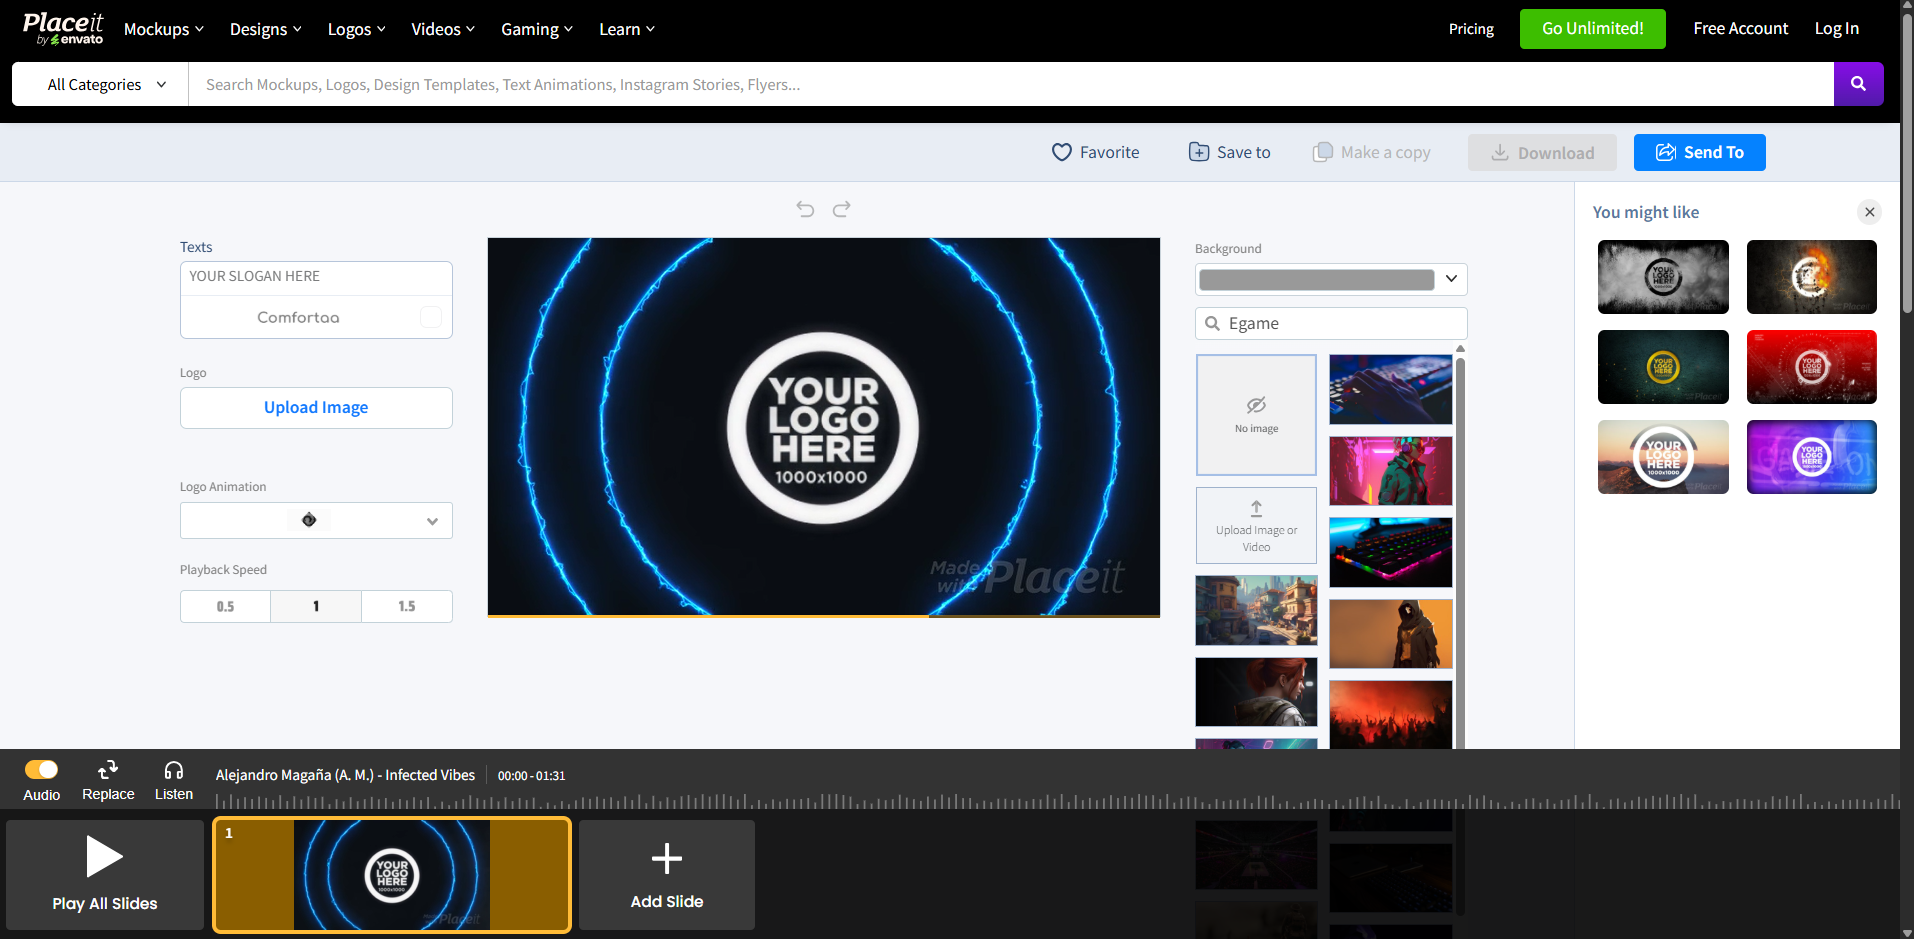
Task: Disable the Audio toggle
Action: tap(41, 768)
